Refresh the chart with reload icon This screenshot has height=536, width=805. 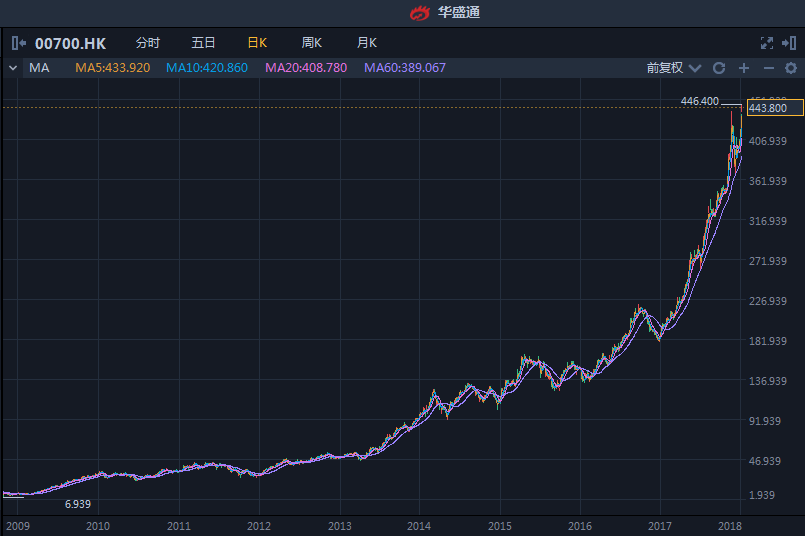coord(718,68)
